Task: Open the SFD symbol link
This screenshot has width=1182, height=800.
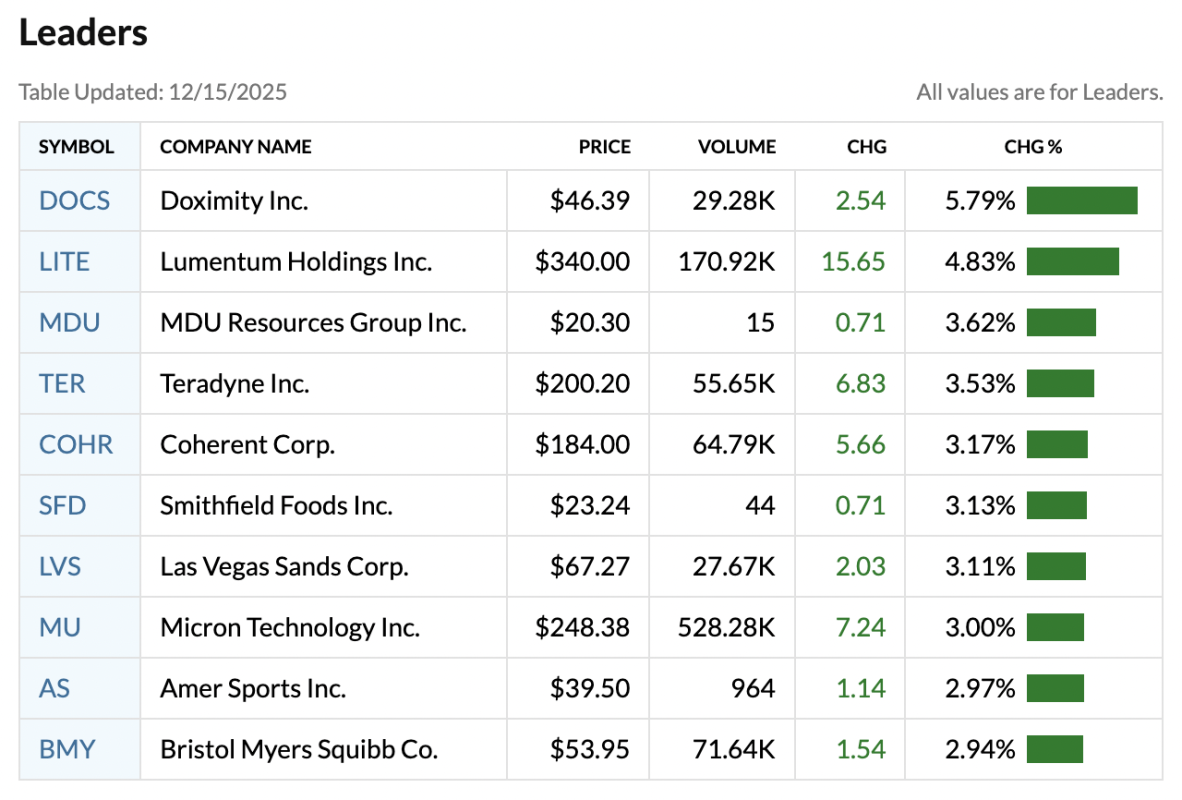Action: point(62,506)
